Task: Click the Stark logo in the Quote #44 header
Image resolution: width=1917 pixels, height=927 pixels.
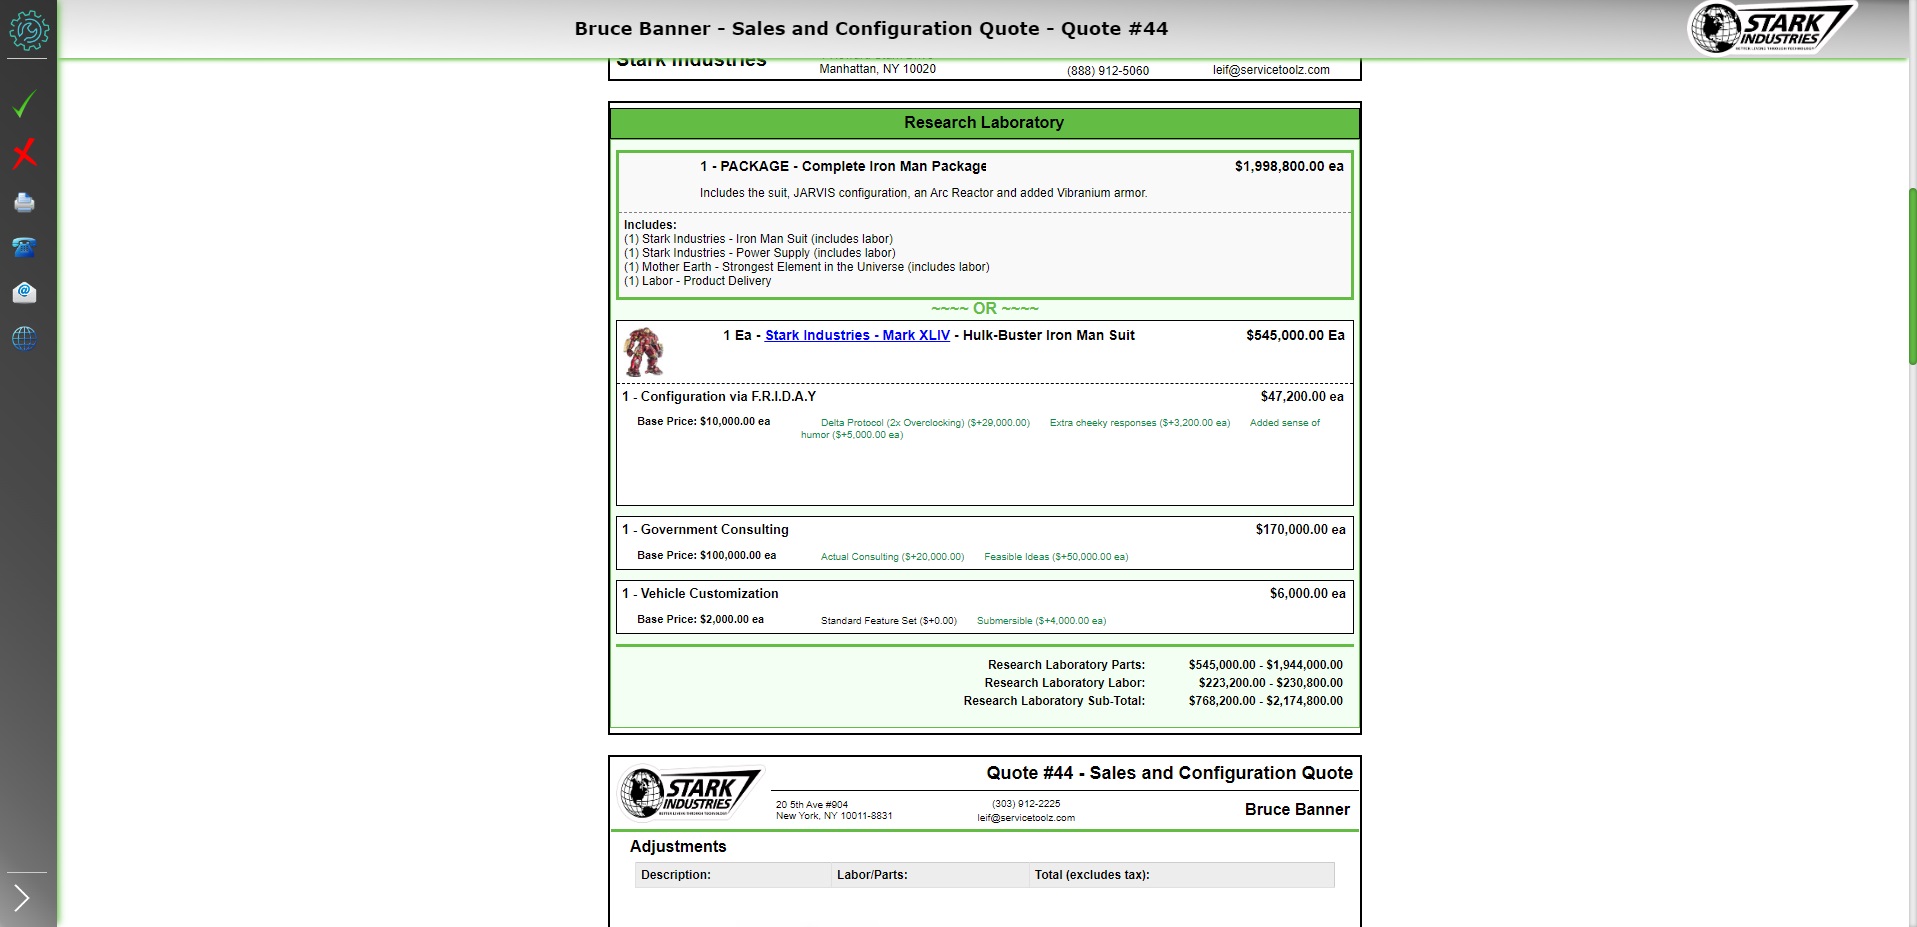Action: [690, 793]
